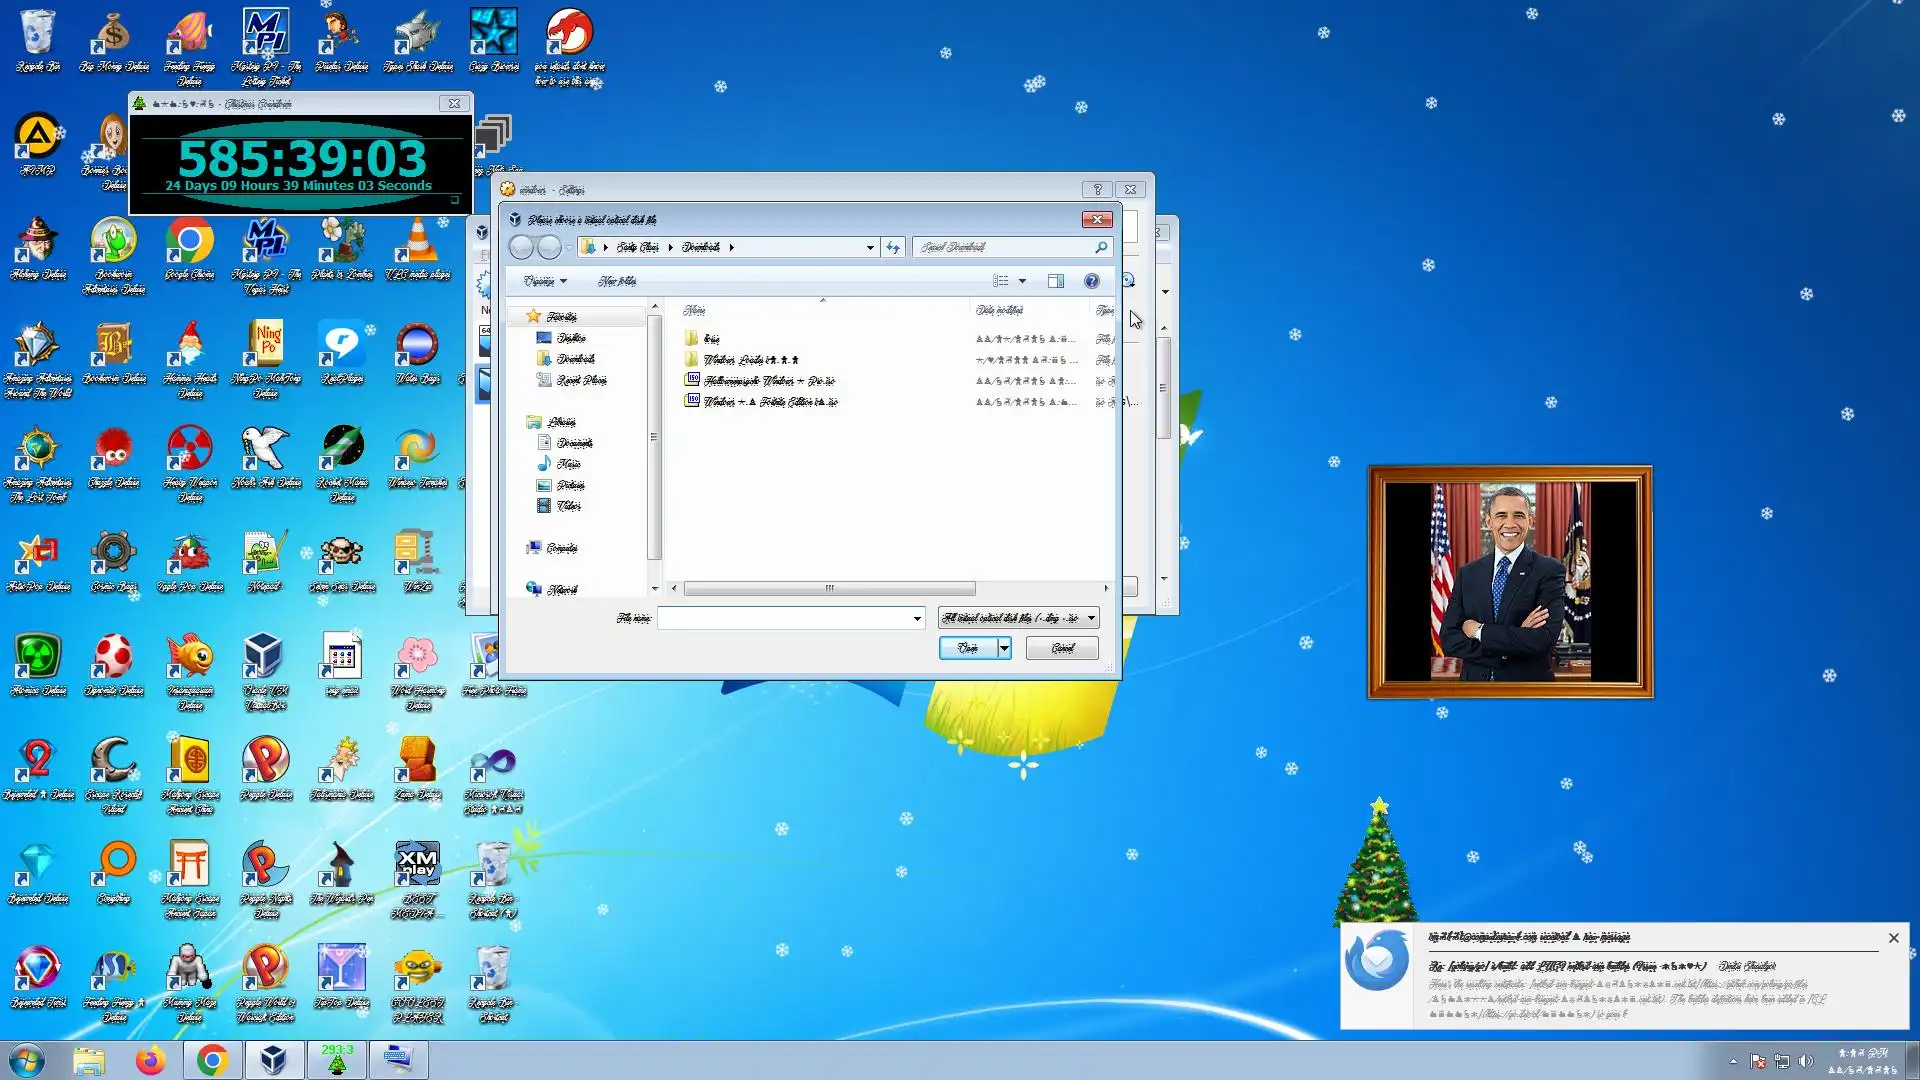
Task: Select the Windows Loader folder
Action: click(750, 360)
